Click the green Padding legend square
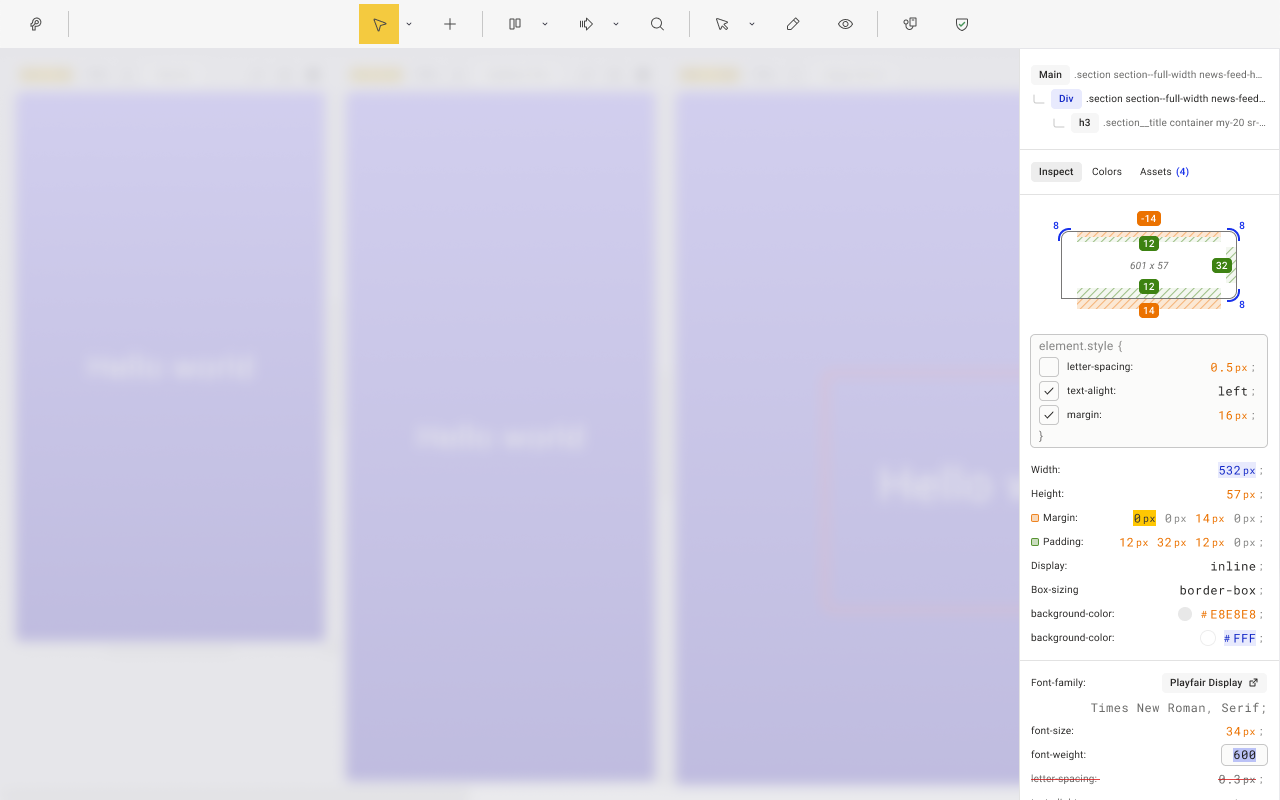This screenshot has height=800, width=1280. (x=1035, y=542)
